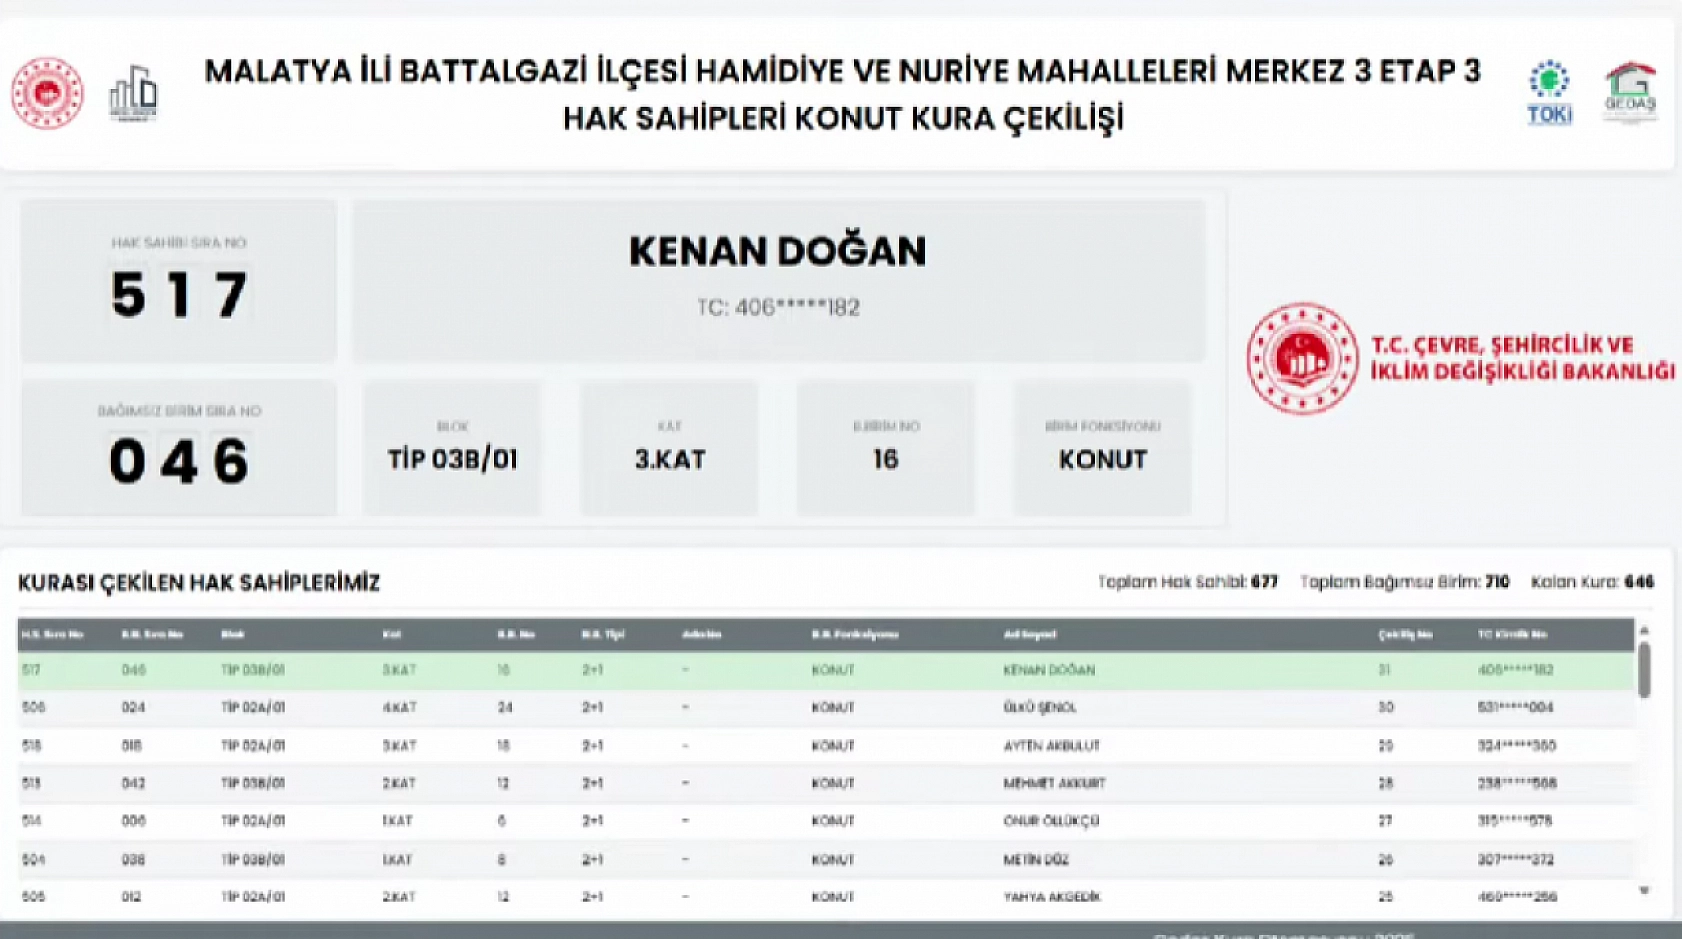Click the '042' cell in the MEHMET AKKURT row

click(x=133, y=783)
